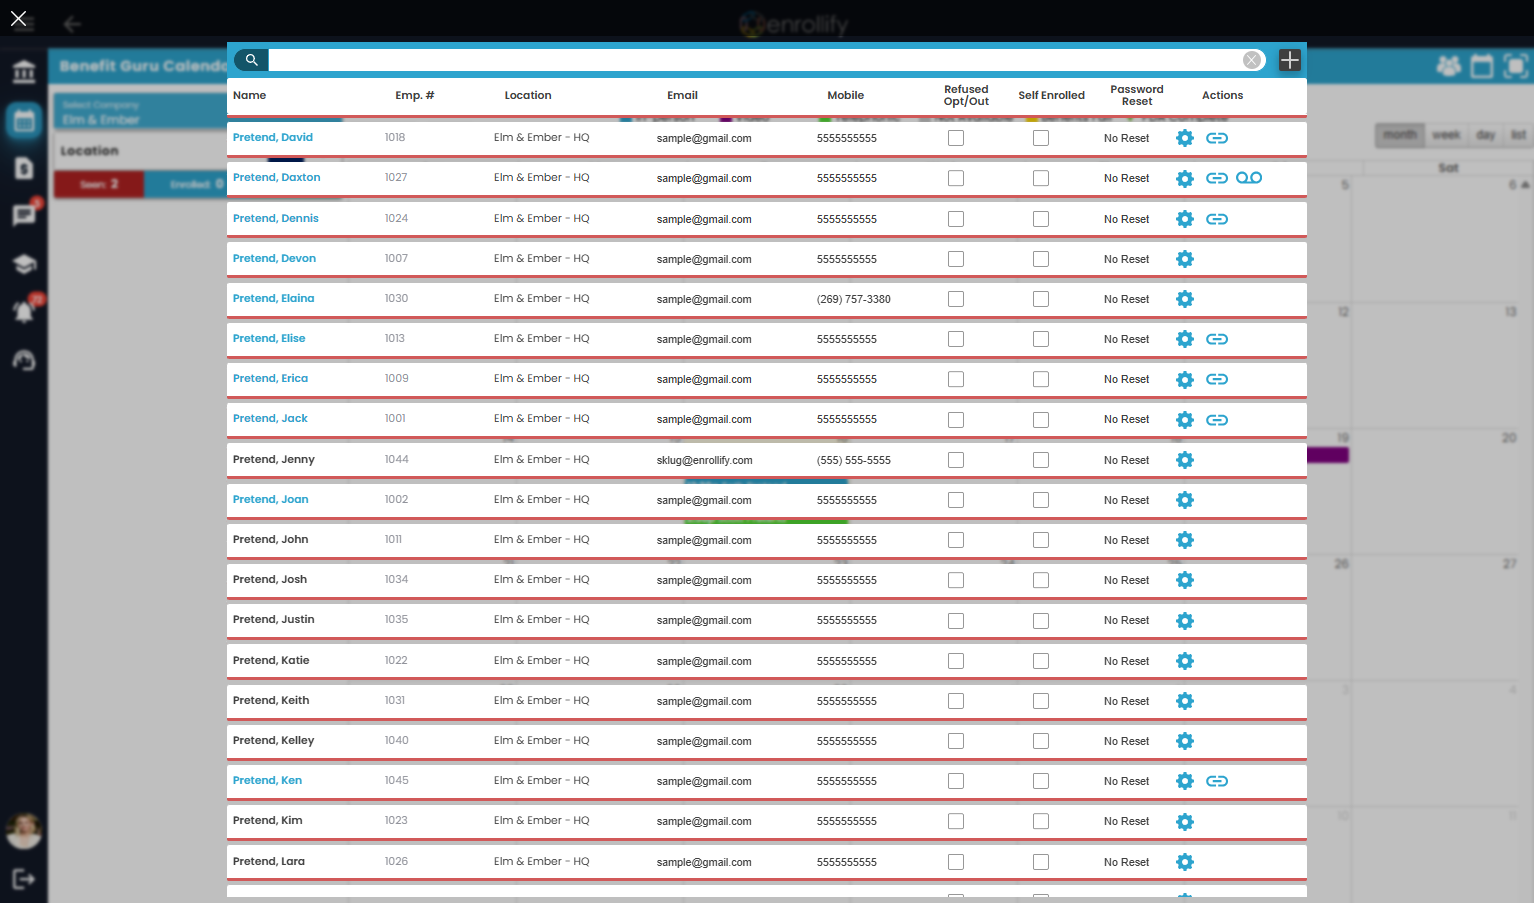
Task: Click the Emp. # column header
Action: (414, 96)
